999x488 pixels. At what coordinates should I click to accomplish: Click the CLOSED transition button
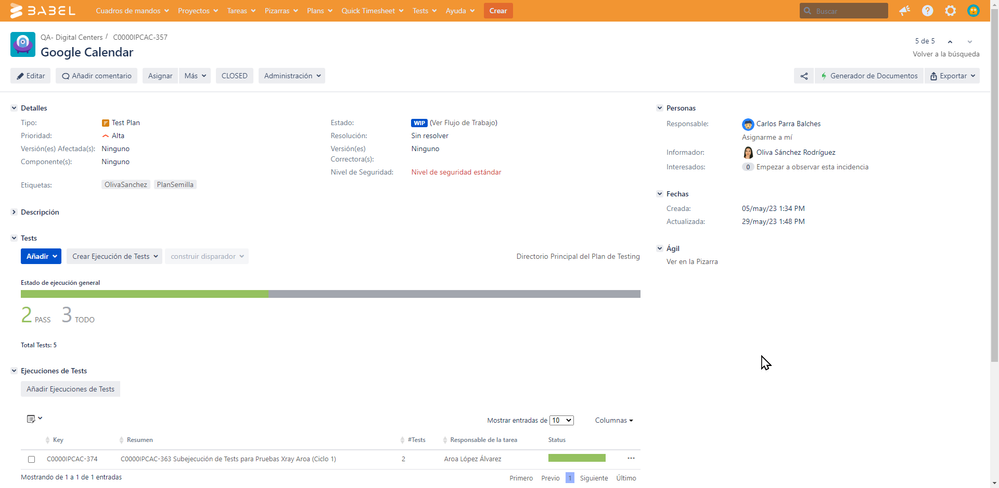pos(234,76)
